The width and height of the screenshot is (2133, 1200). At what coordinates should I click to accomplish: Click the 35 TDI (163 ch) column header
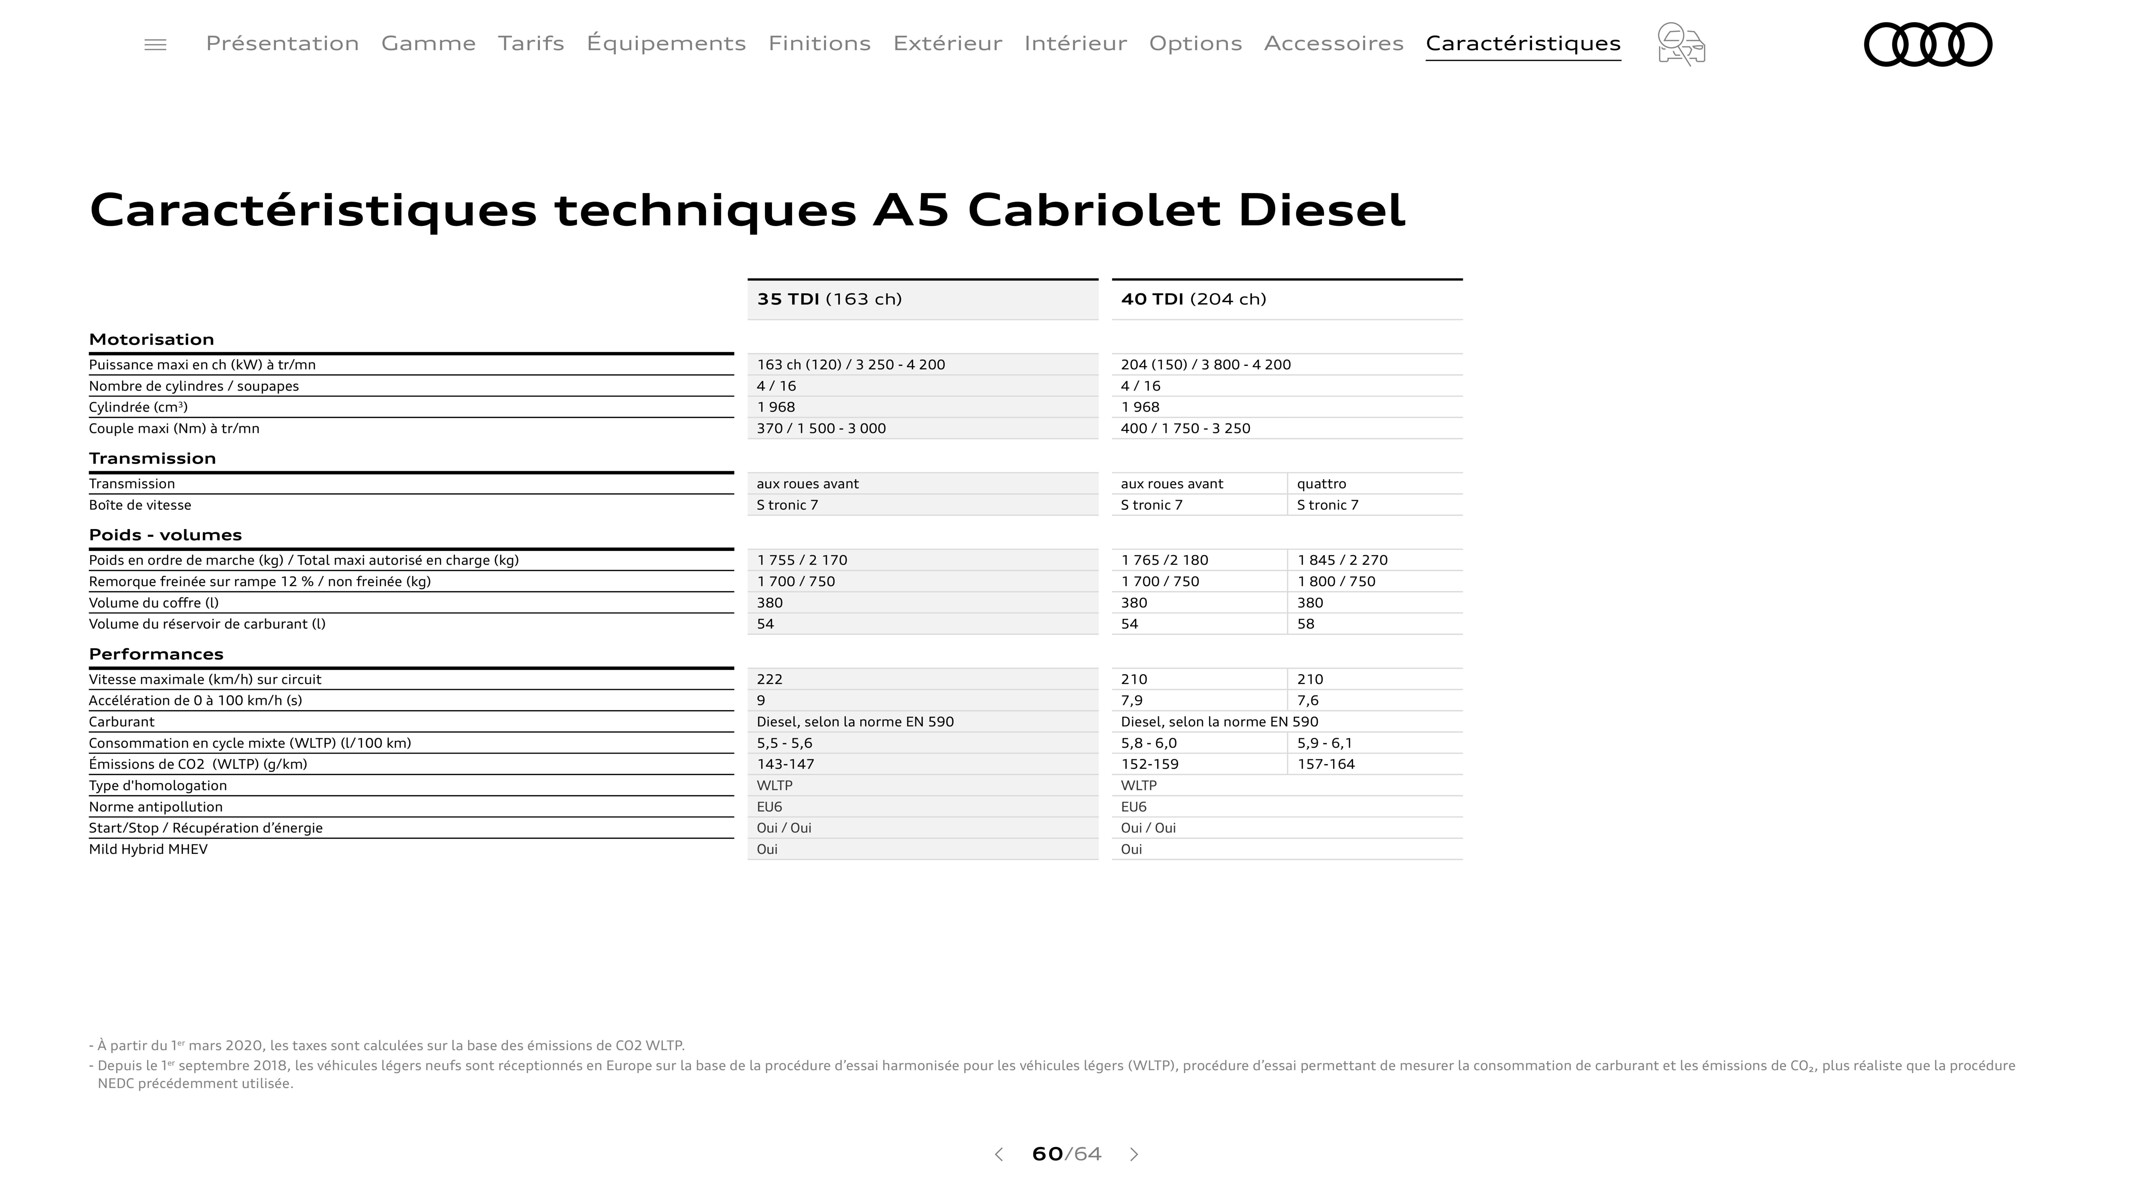923,299
